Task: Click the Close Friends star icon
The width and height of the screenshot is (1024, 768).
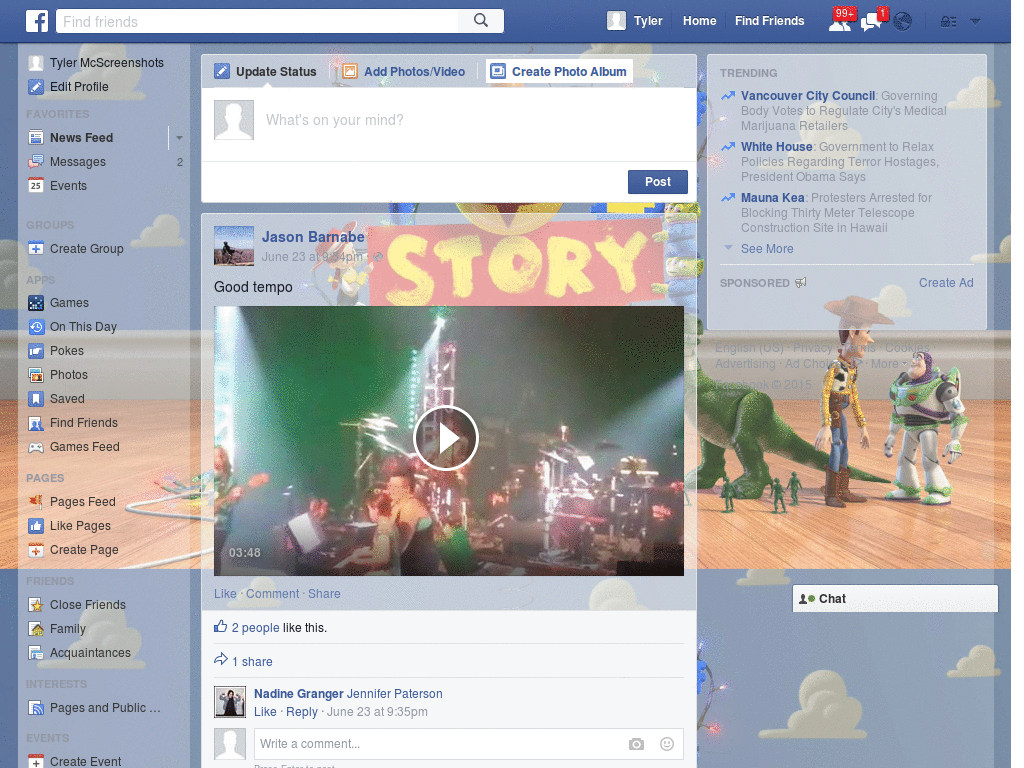Action: click(36, 605)
